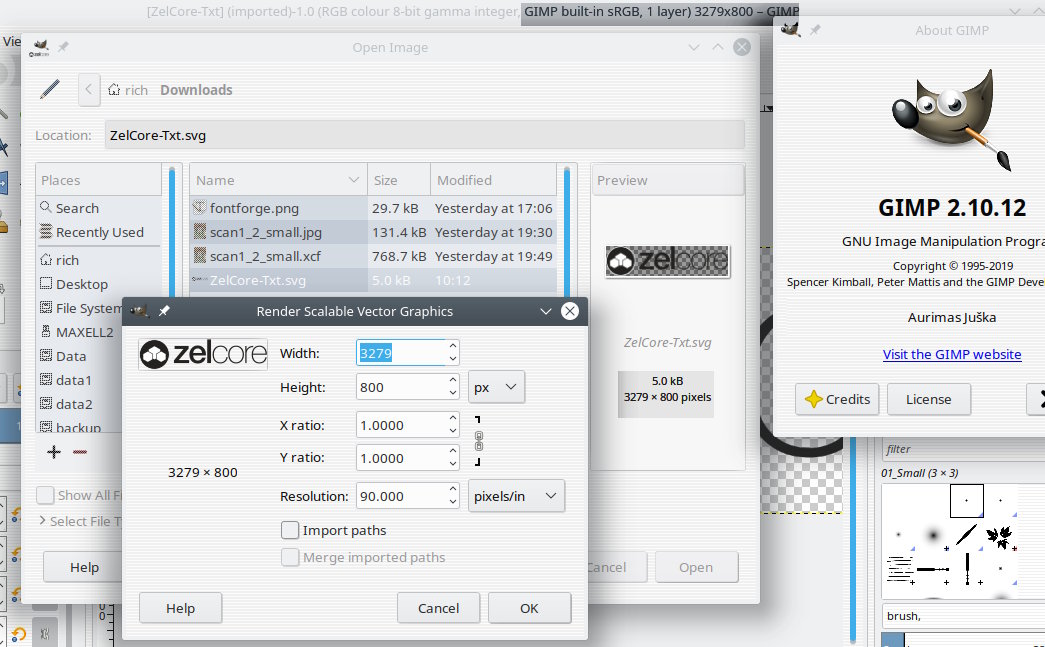Close the Render Scalable Vector Graphics dialog
Viewport: 1045px width, 647px height.
(570, 311)
